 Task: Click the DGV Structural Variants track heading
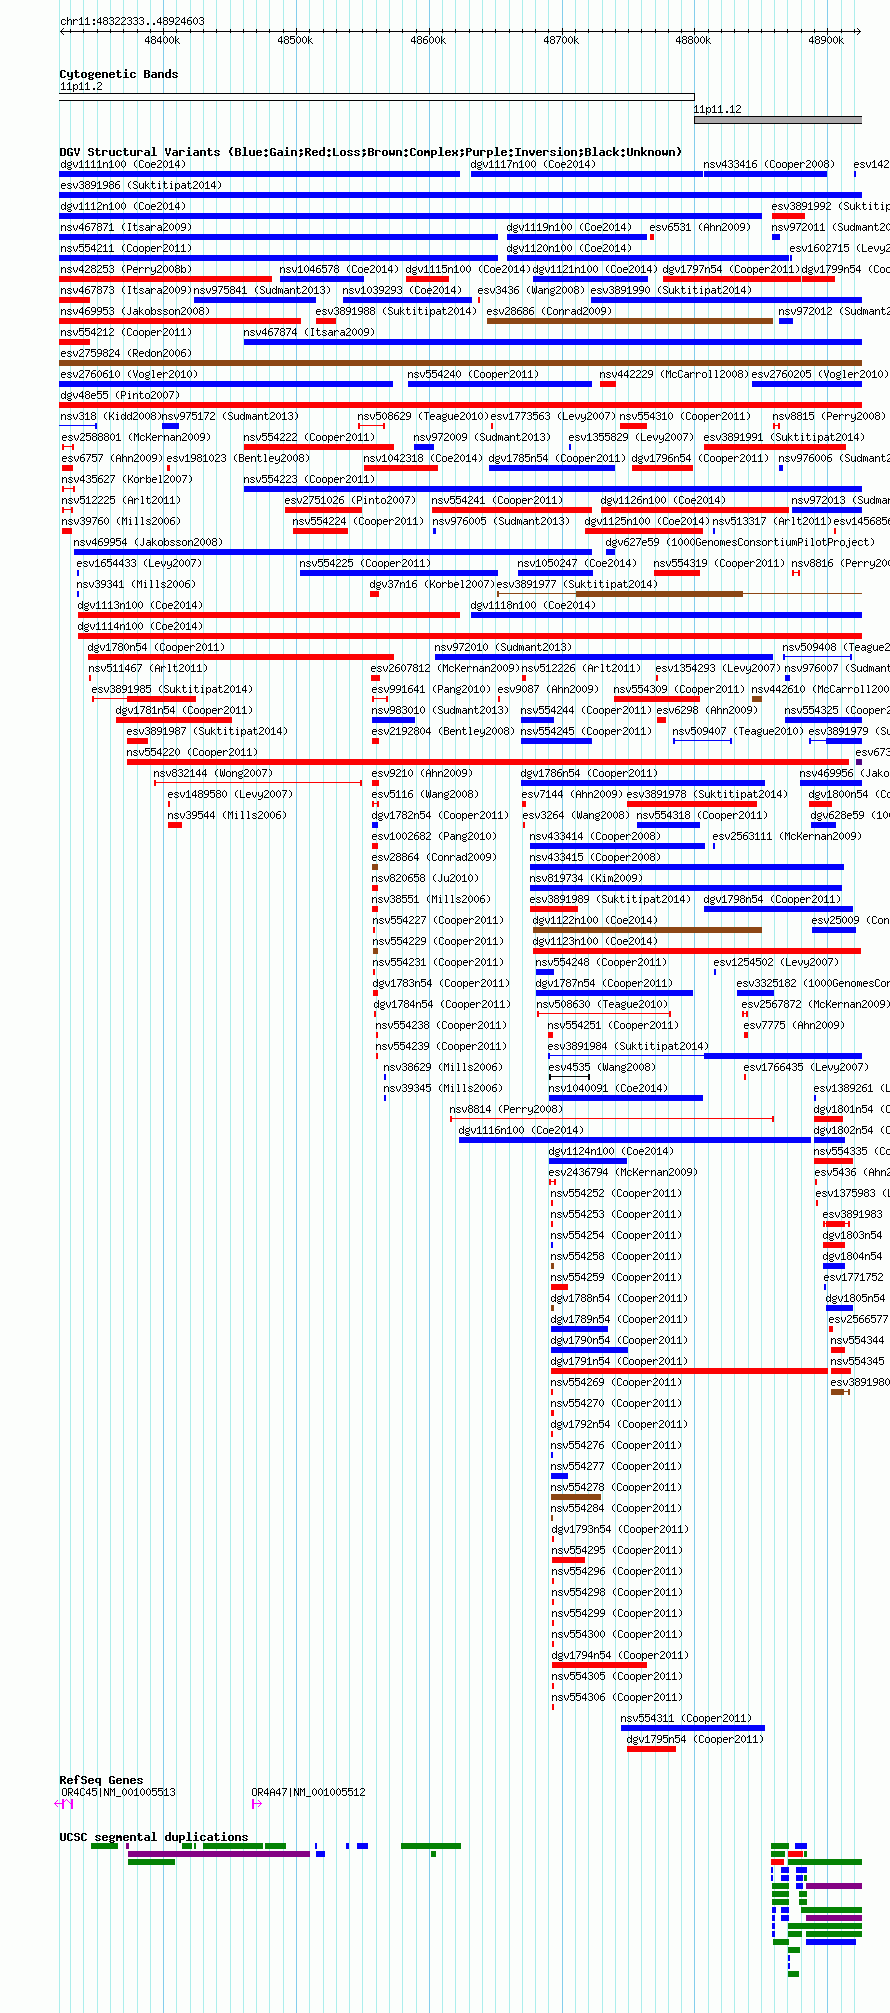point(370,152)
